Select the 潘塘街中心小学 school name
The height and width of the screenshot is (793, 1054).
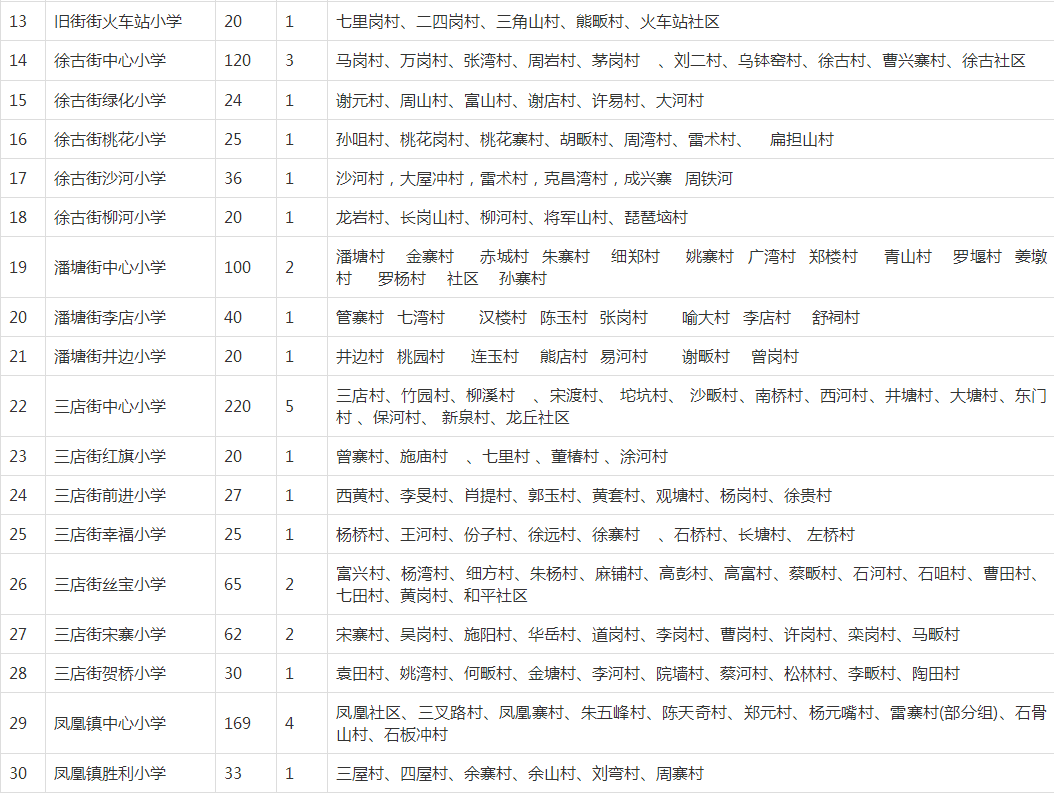[110, 268]
